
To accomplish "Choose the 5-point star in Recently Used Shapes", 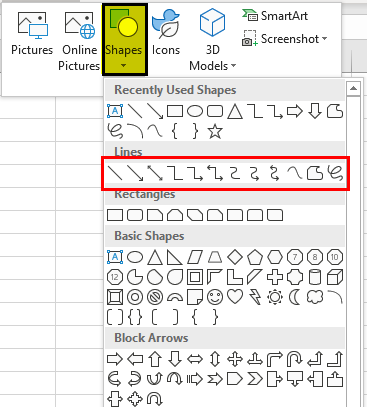I will pos(215,131).
